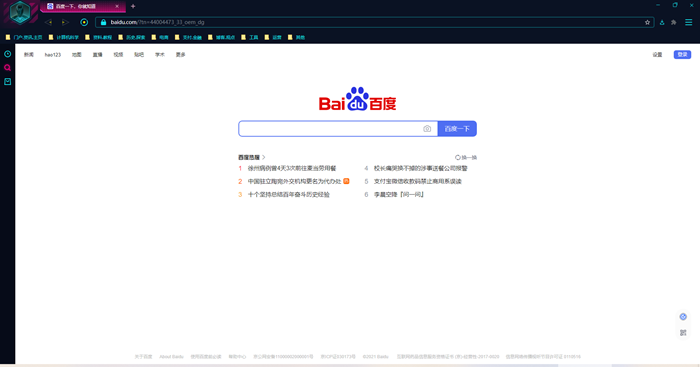Open the extensions puzzle icon
700x367 pixels.
[674, 22]
